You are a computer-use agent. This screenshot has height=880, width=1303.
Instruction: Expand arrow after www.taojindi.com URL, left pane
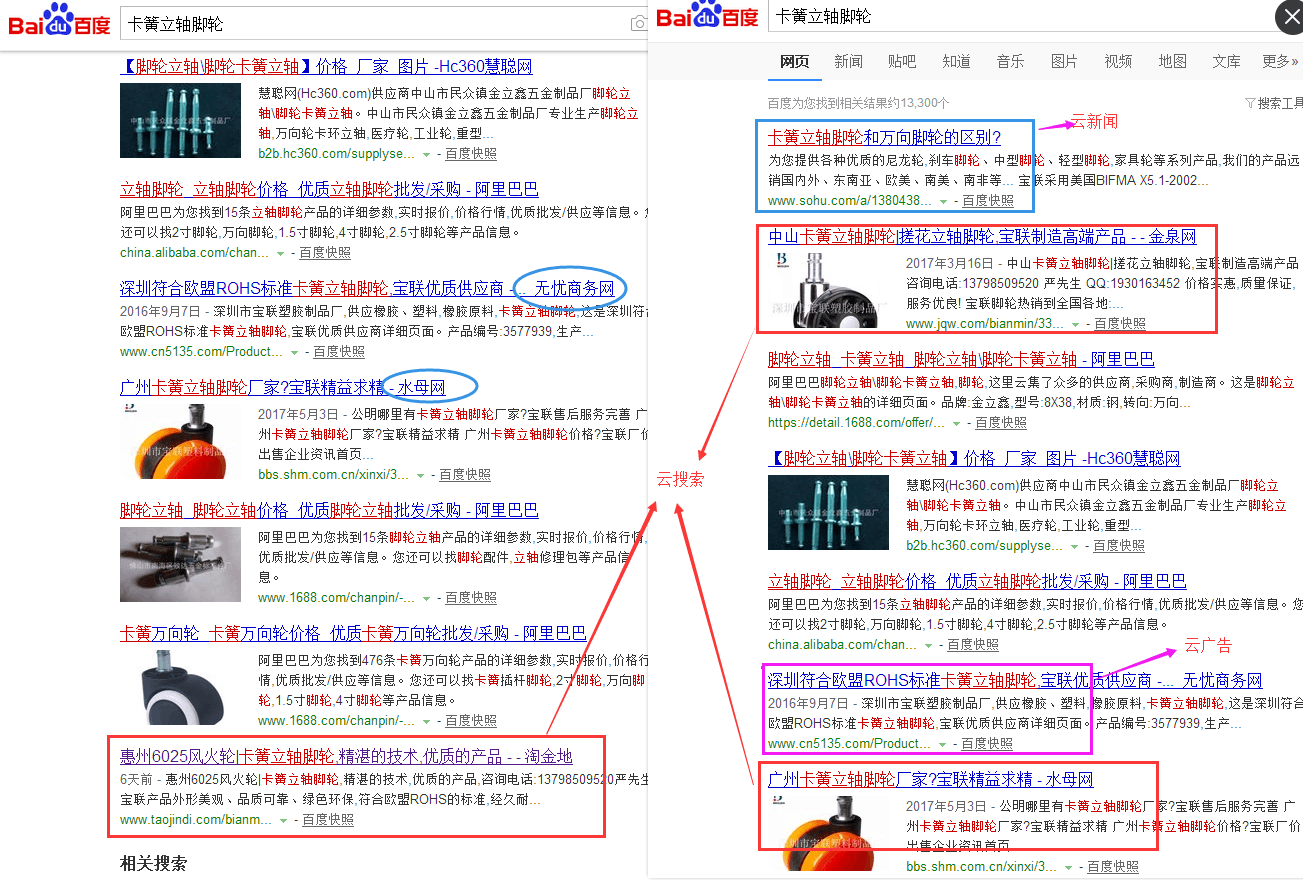point(284,820)
